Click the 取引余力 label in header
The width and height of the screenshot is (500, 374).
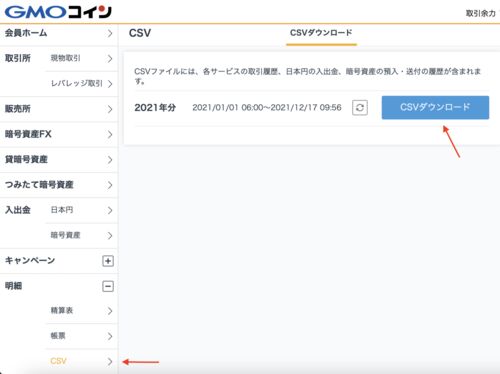[x=481, y=13]
